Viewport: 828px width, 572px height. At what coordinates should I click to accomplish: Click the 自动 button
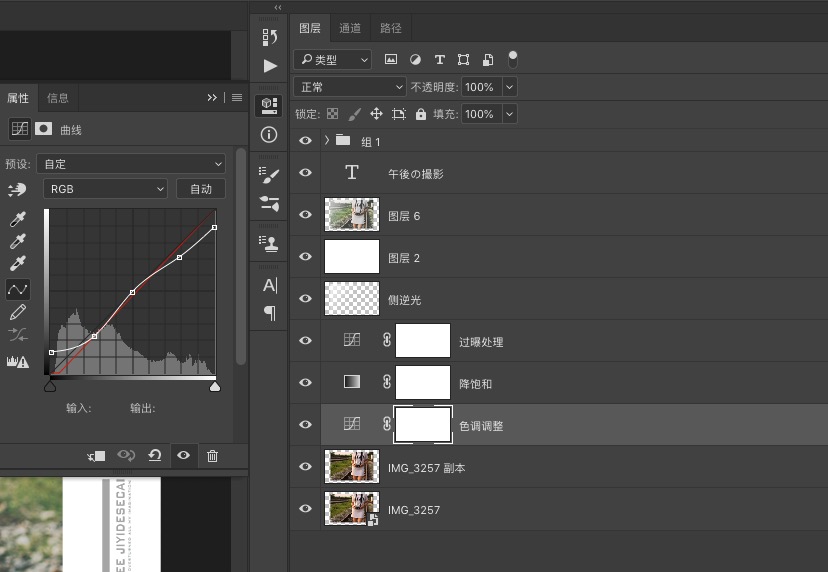(201, 189)
